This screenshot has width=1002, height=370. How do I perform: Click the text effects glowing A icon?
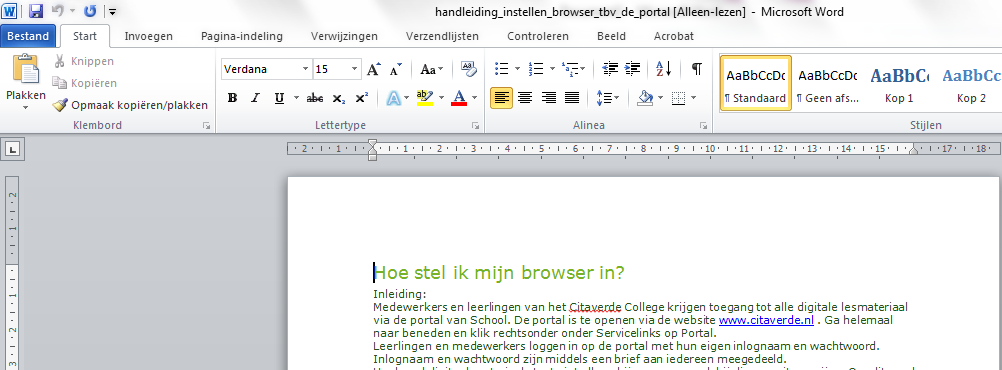(394, 98)
